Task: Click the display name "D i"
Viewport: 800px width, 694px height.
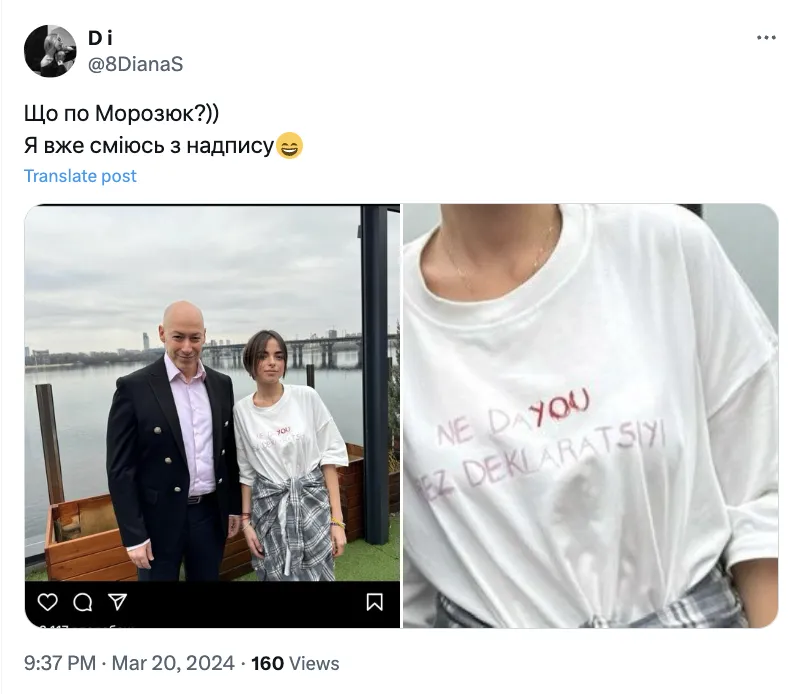Action: click(x=100, y=39)
